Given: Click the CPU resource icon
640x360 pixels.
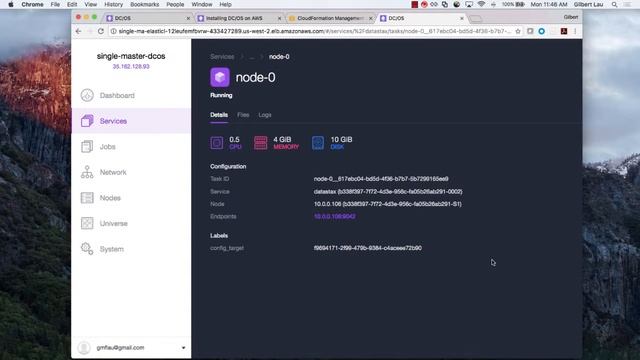Looking at the screenshot, I should click(x=217, y=143).
